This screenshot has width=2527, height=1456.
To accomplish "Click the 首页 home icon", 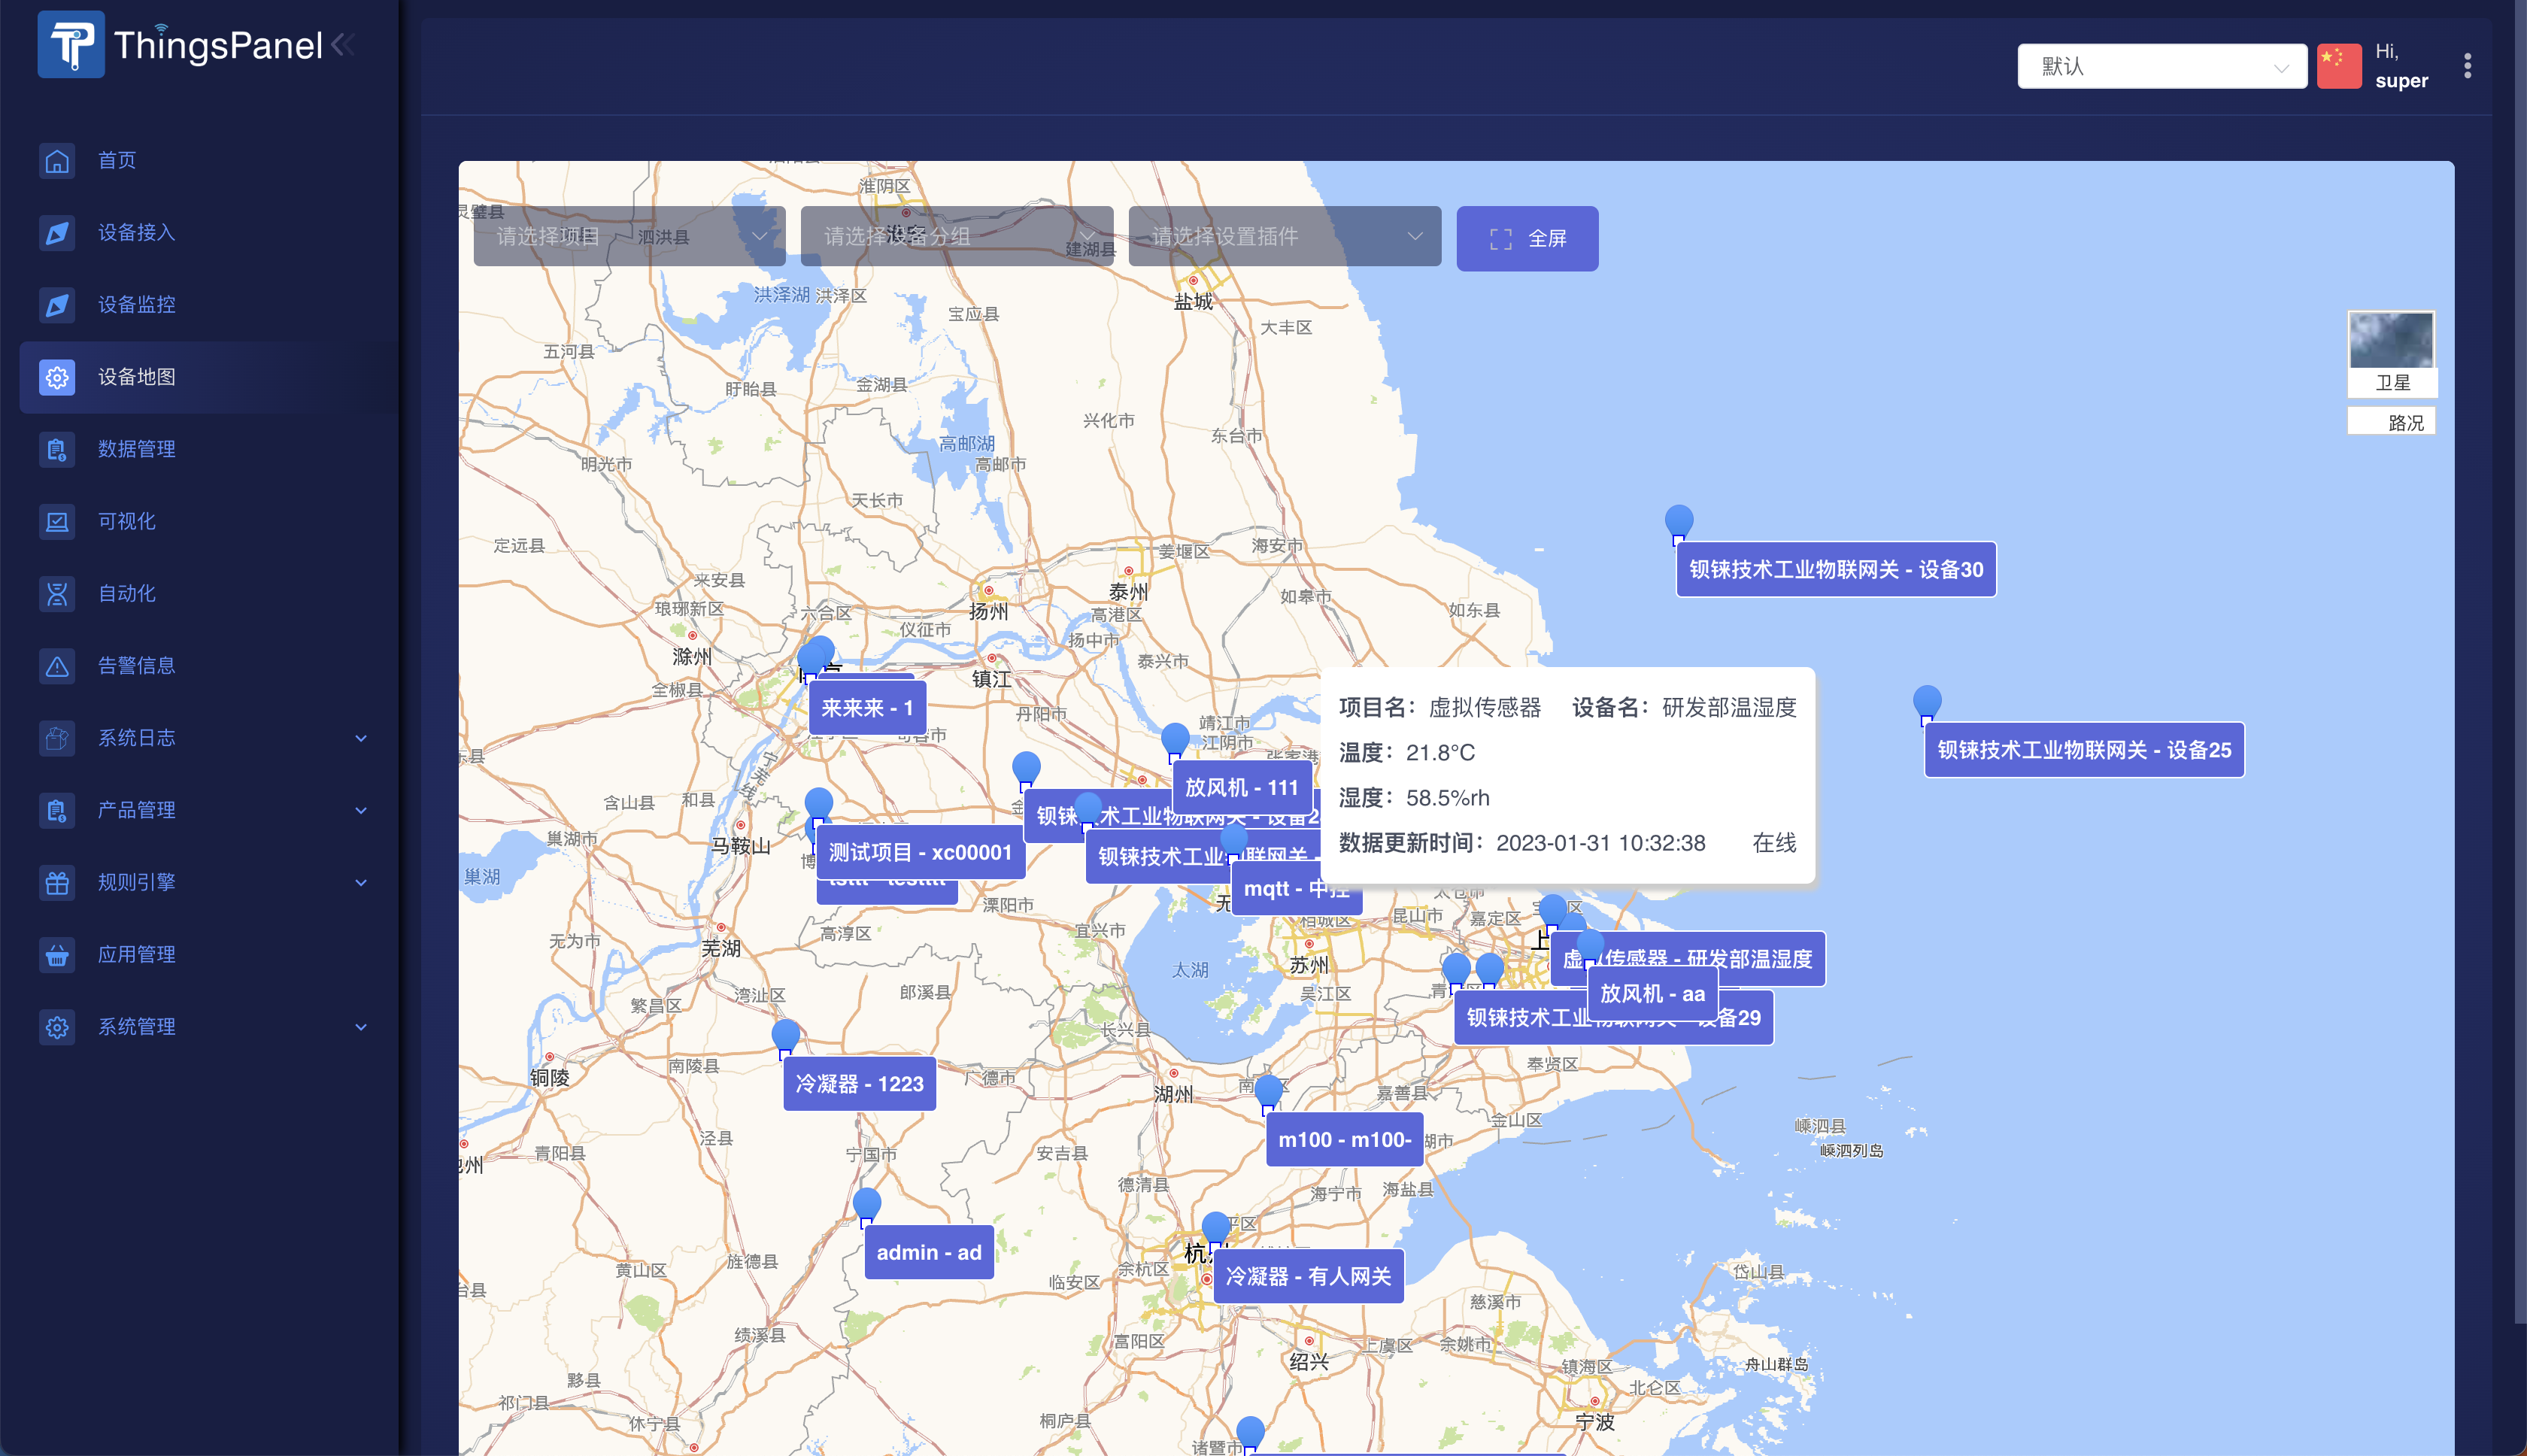I will (57, 160).
